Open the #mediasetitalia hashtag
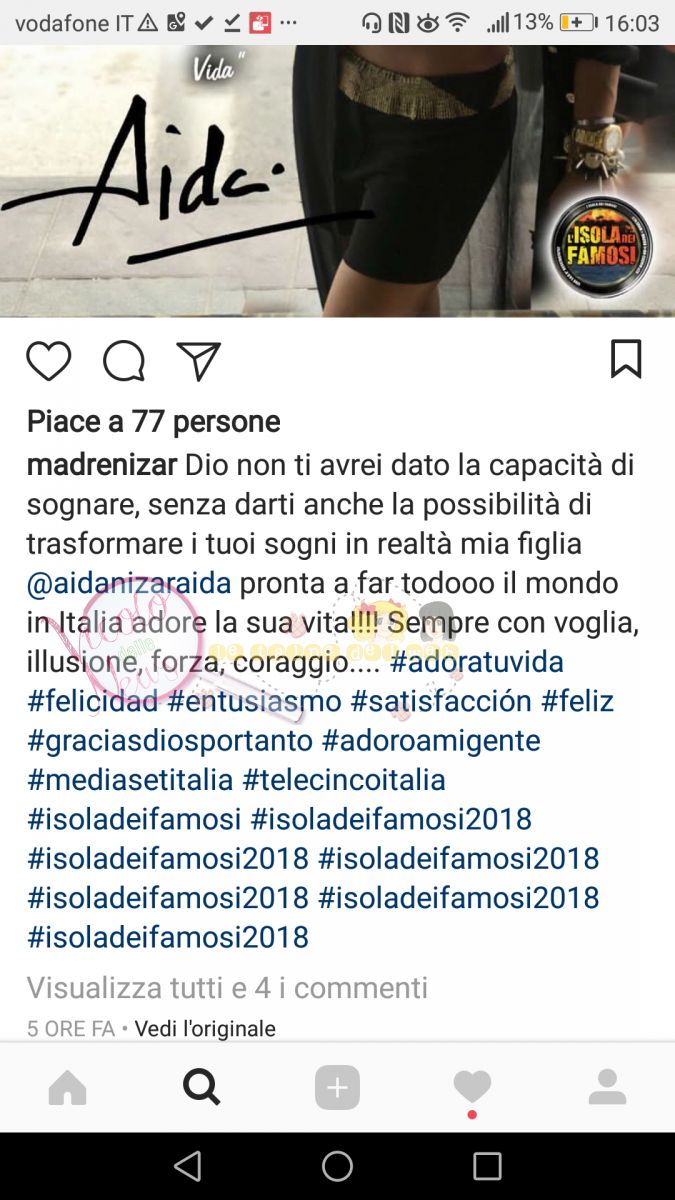 pos(130,779)
